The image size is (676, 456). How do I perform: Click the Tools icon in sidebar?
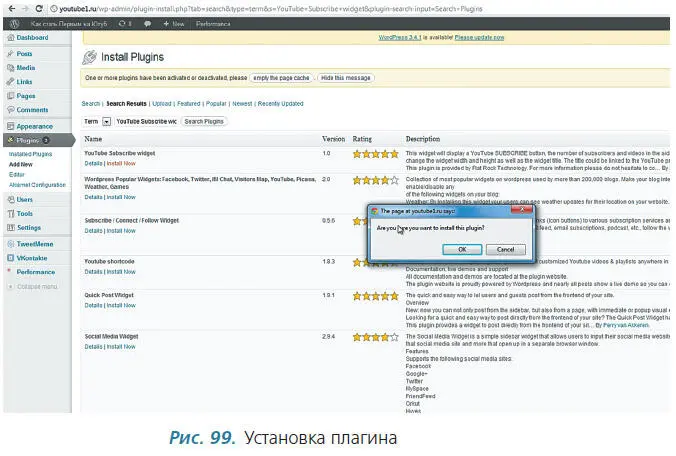pyautogui.click(x=11, y=214)
